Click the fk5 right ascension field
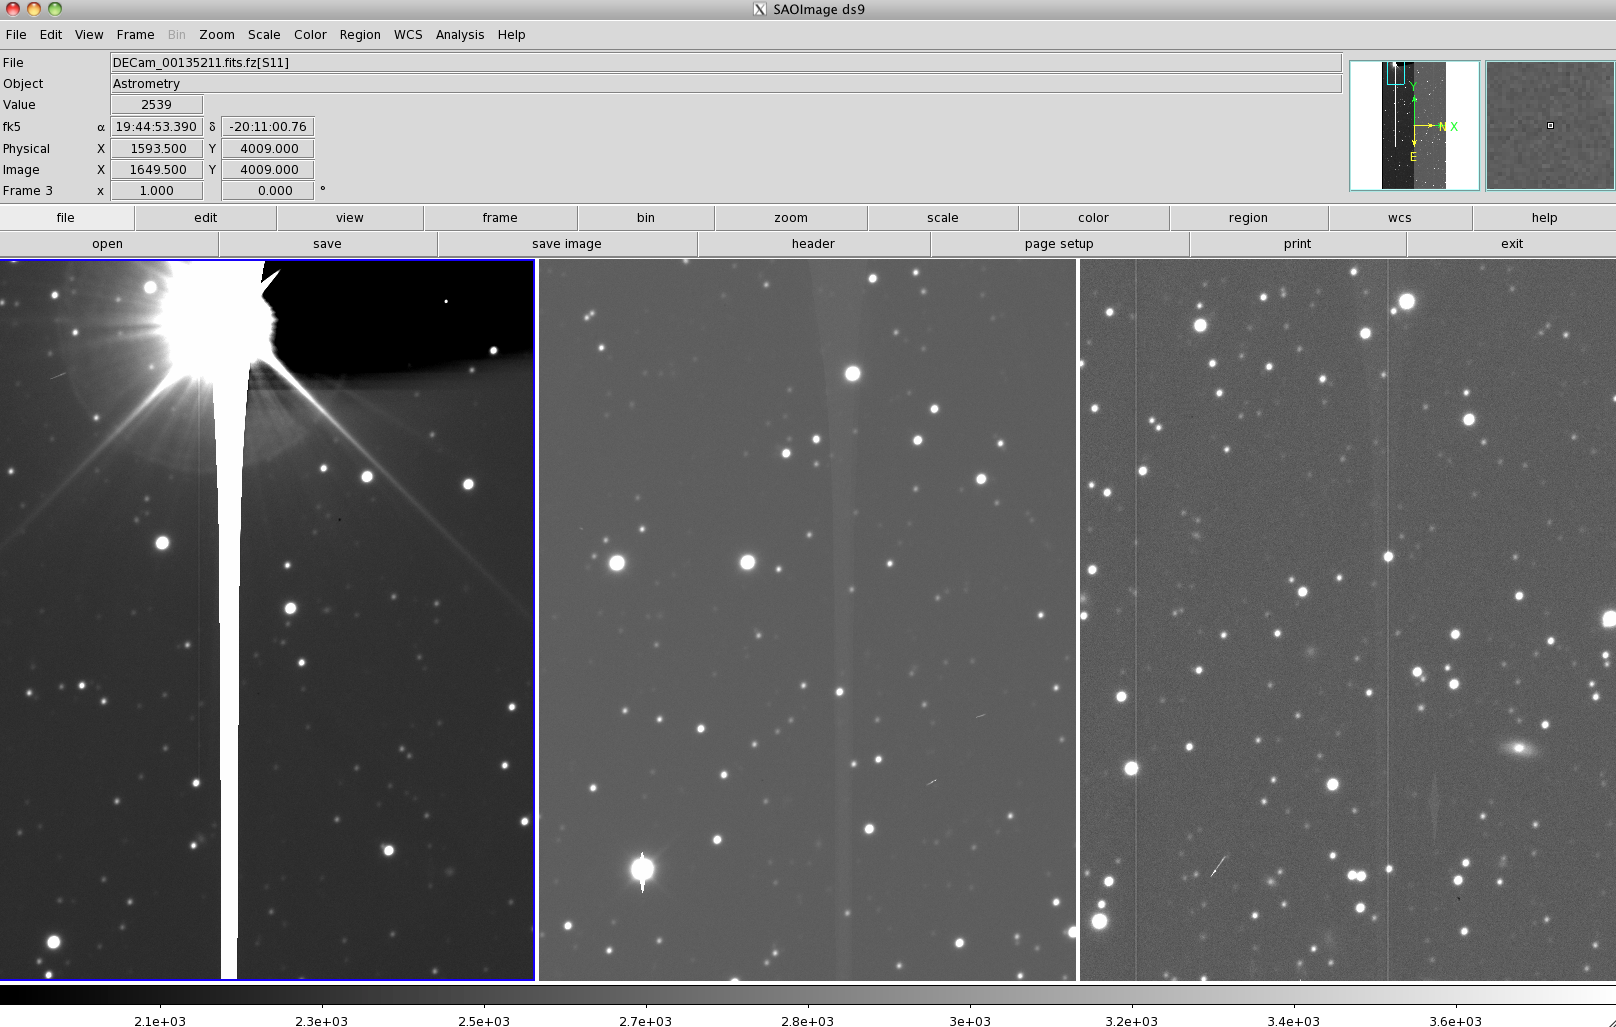The image size is (1616, 1027). point(156,127)
